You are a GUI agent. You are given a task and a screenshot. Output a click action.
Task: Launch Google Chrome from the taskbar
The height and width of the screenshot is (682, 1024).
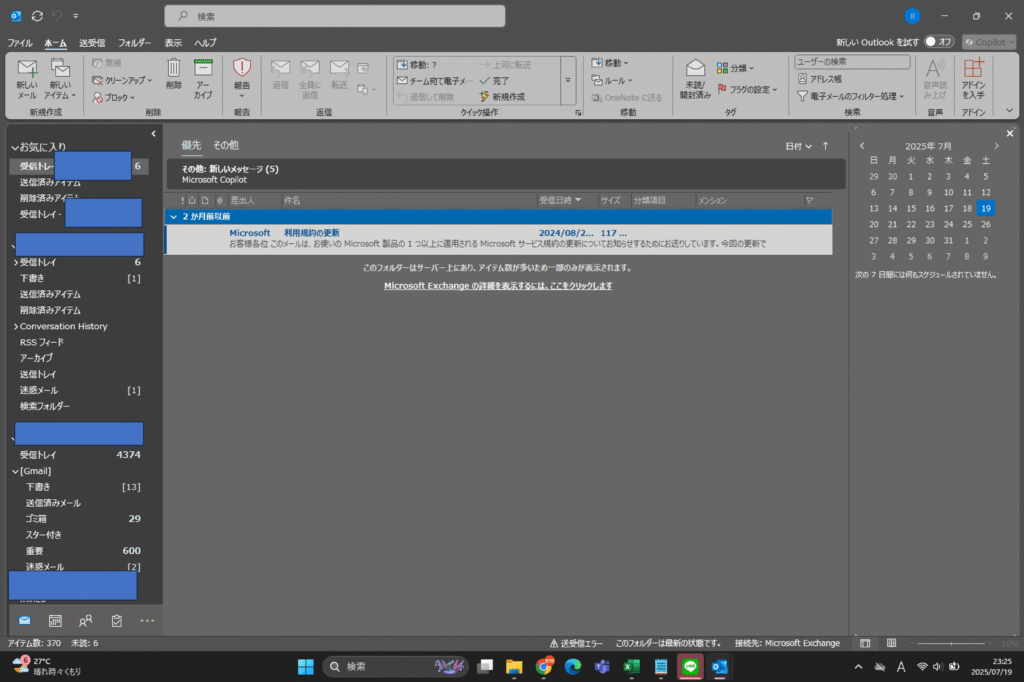[x=543, y=666]
